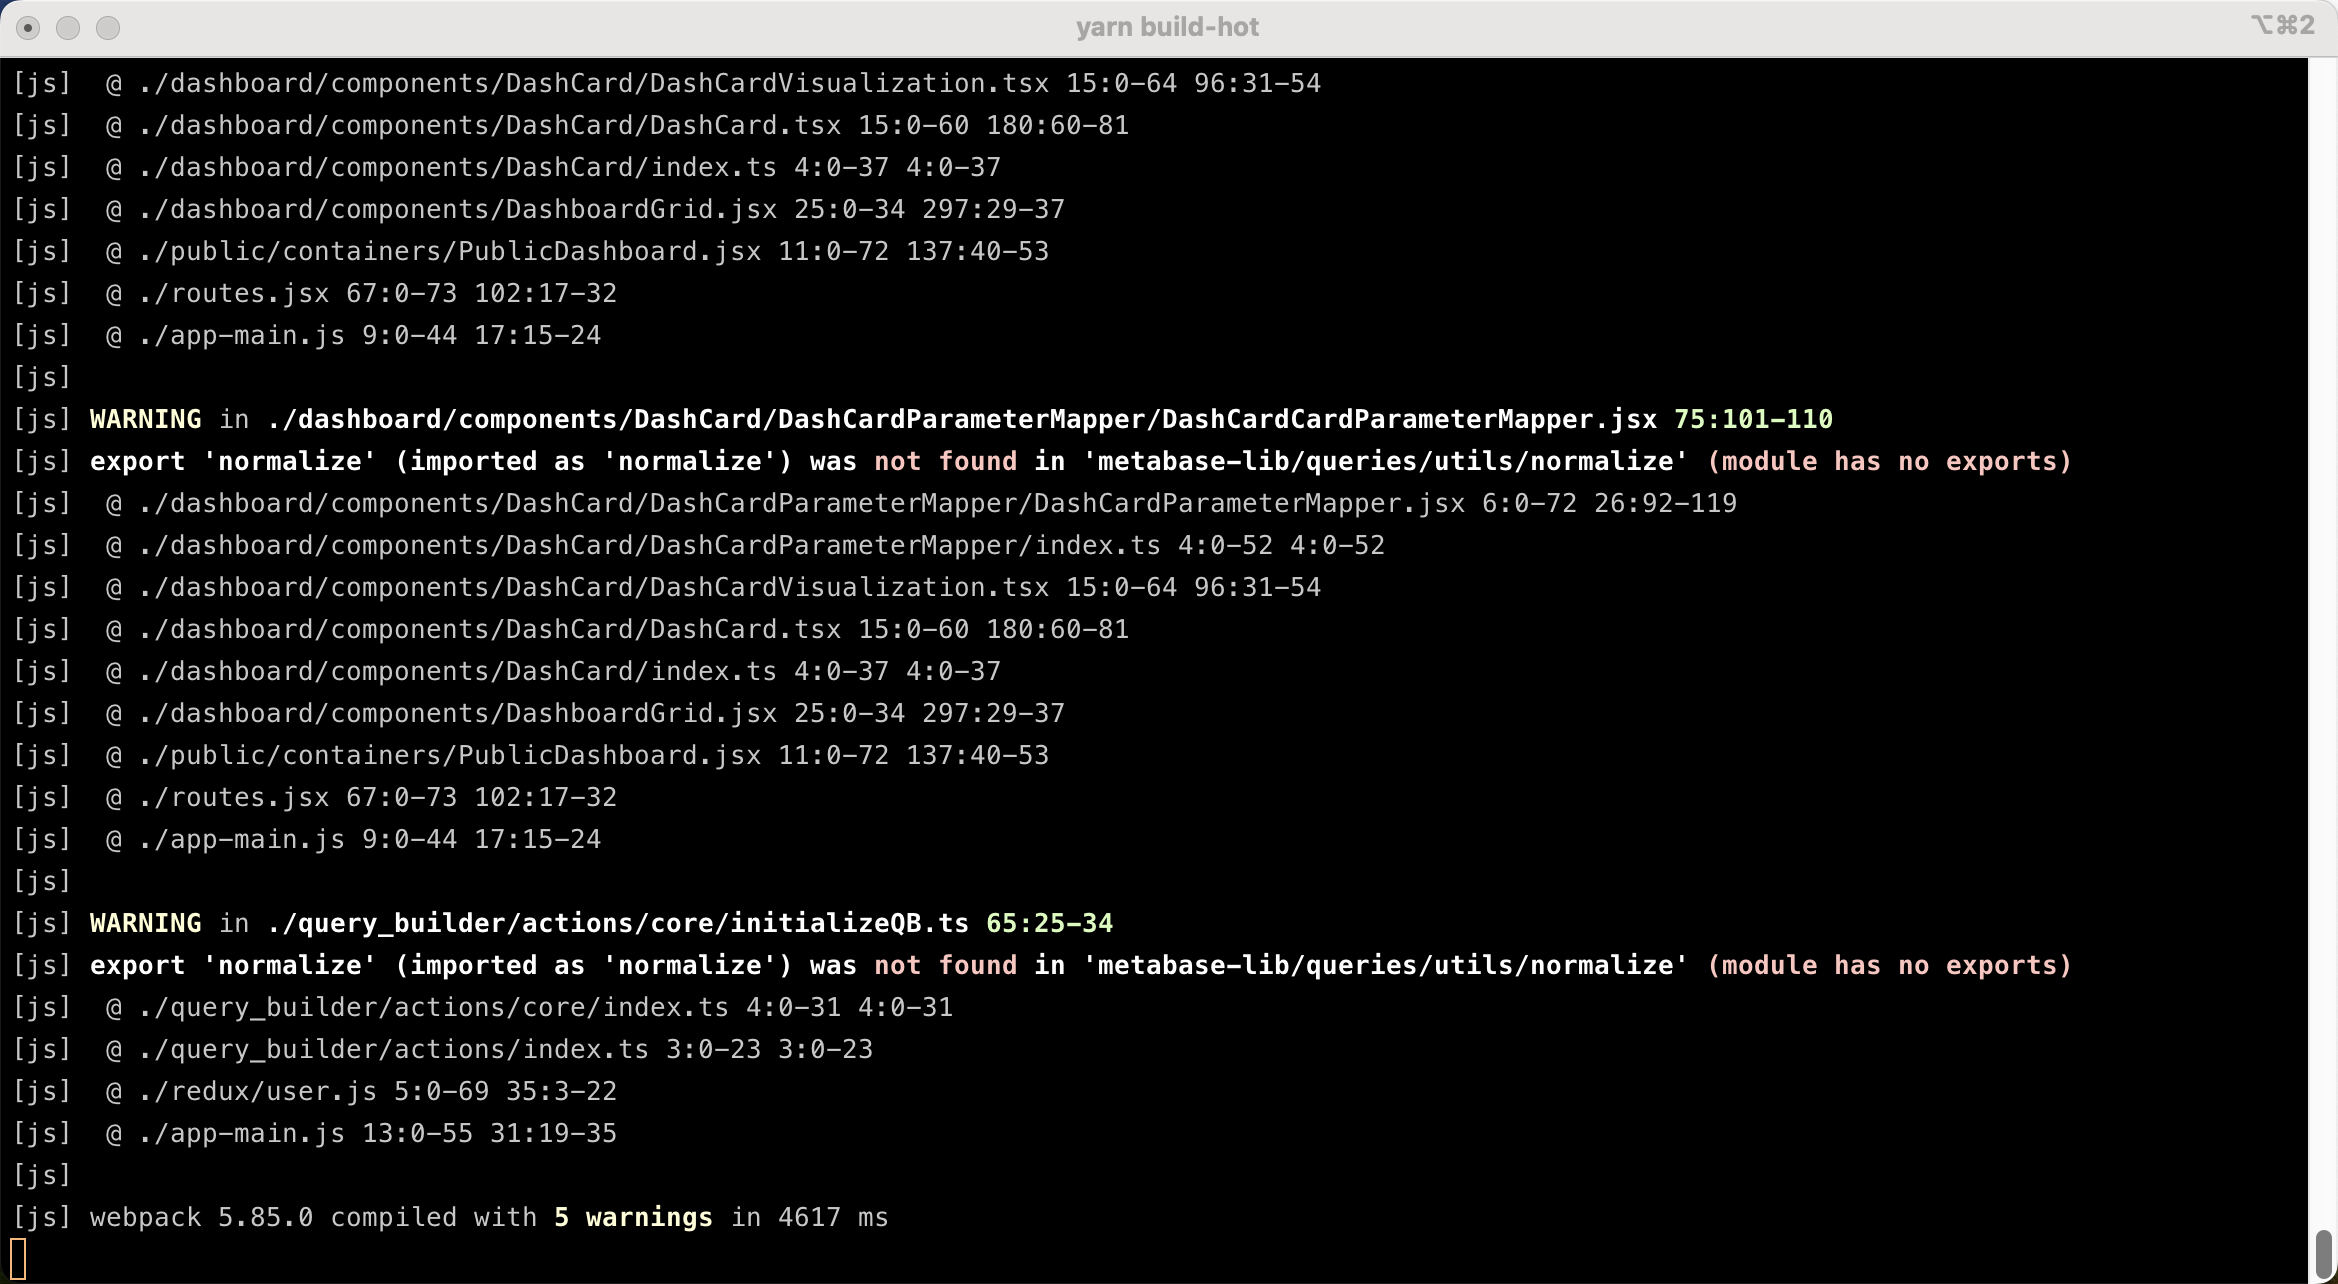The image size is (2338, 1284).
Task: Close the terminal window
Action: (x=28, y=28)
